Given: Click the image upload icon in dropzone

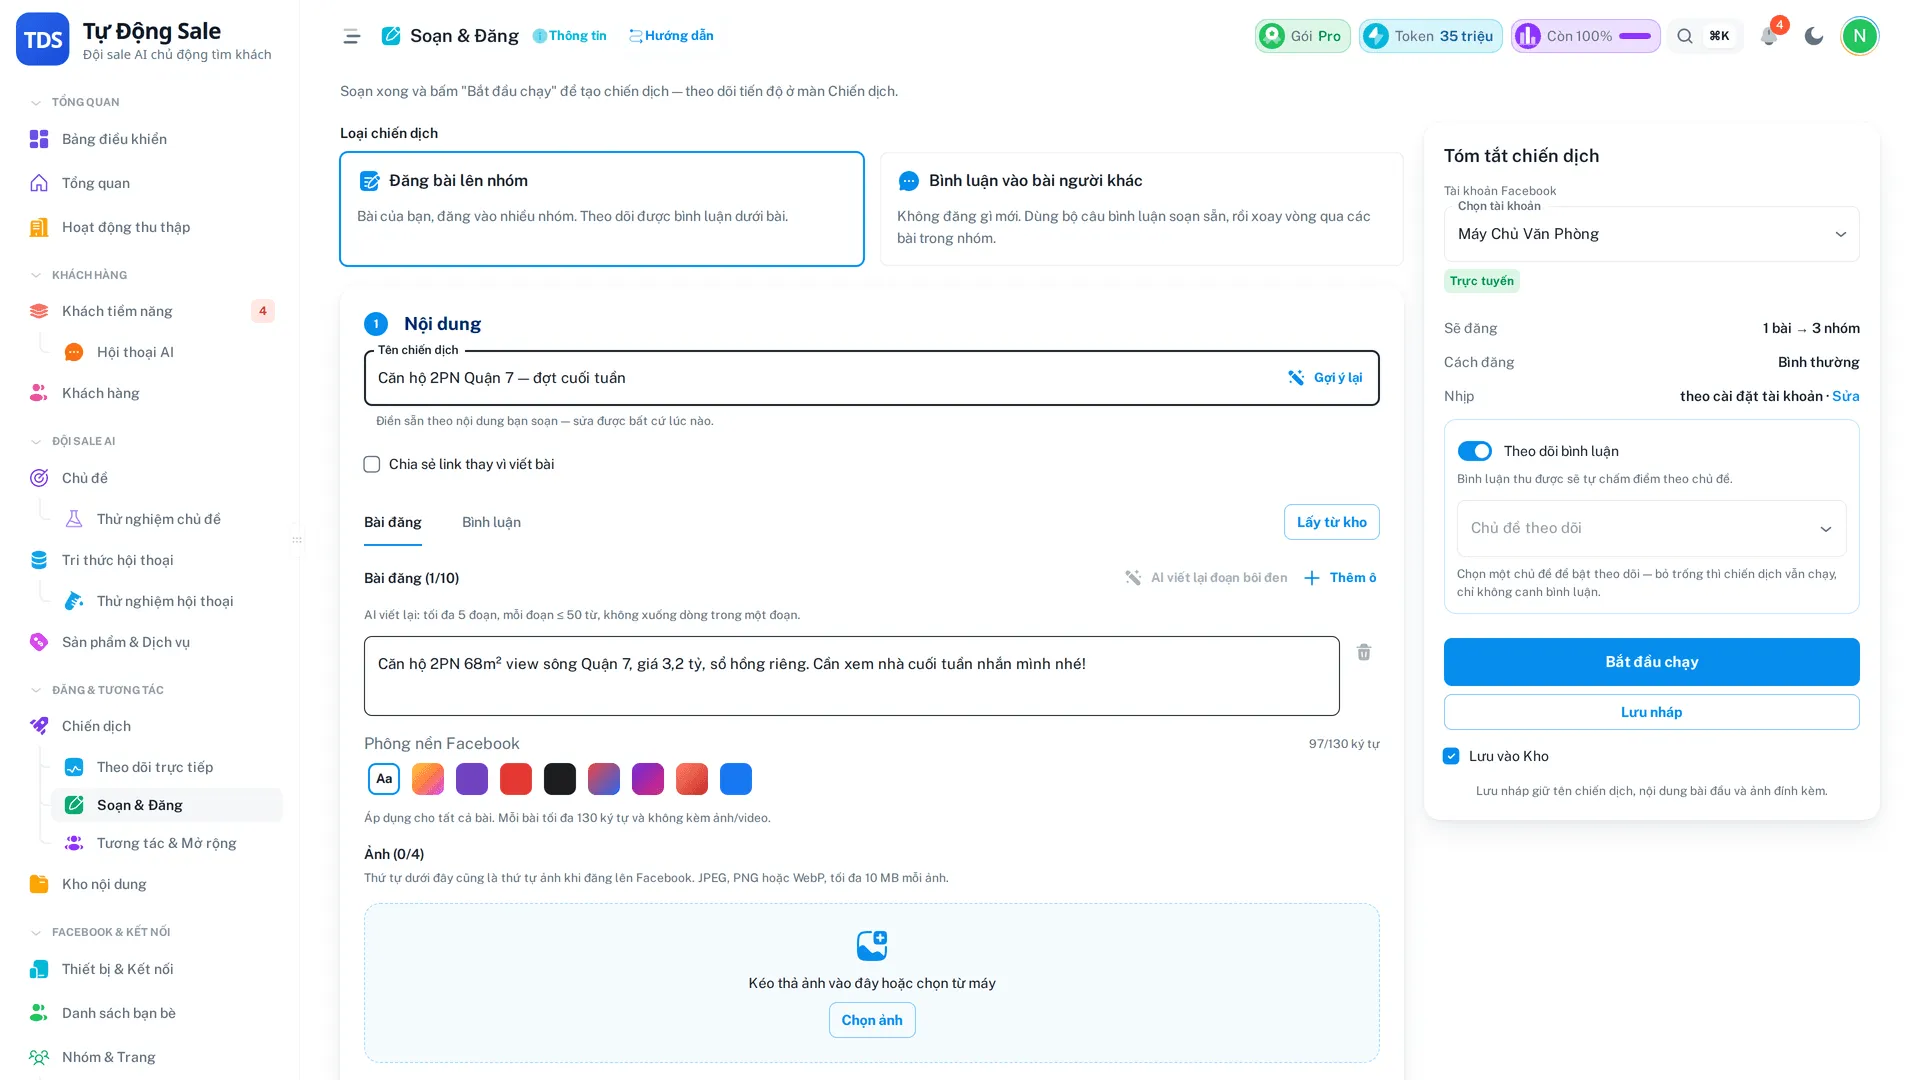Looking at the screenshot, I should coord(871,945).
